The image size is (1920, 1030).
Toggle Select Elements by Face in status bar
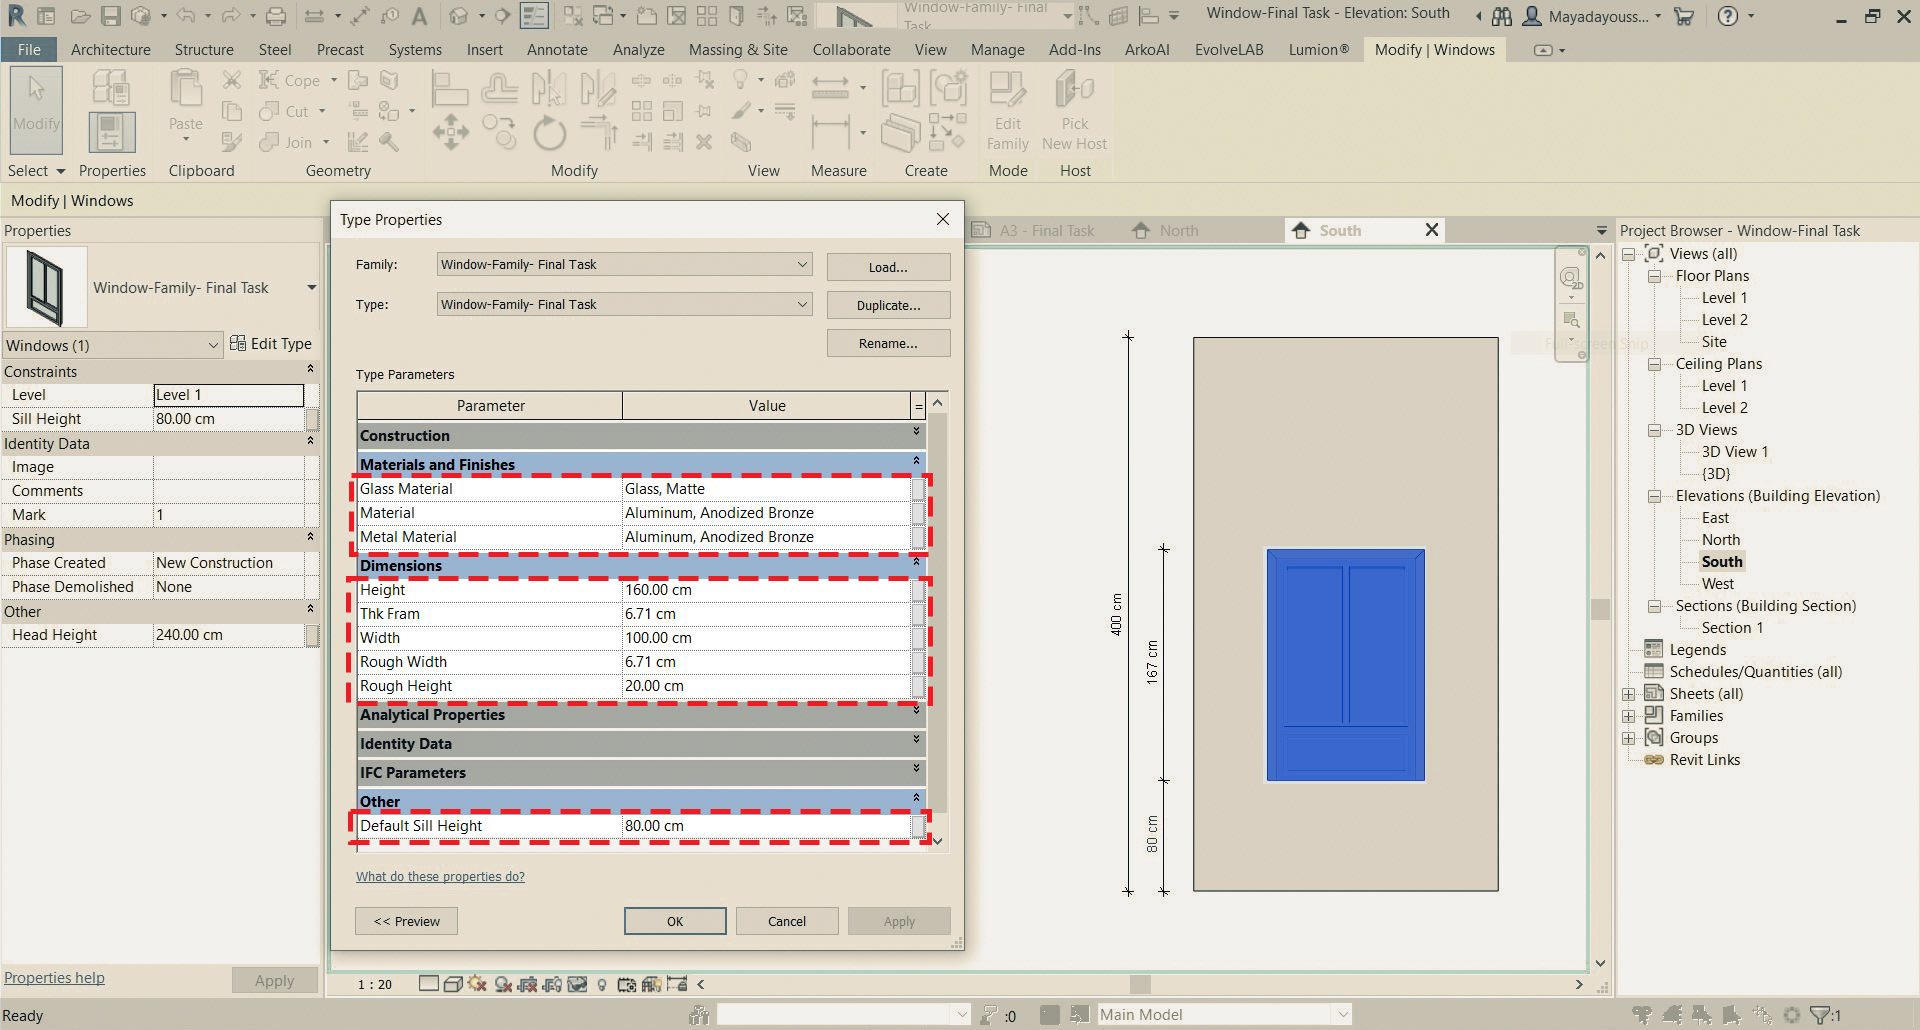click(1732, 1015)
